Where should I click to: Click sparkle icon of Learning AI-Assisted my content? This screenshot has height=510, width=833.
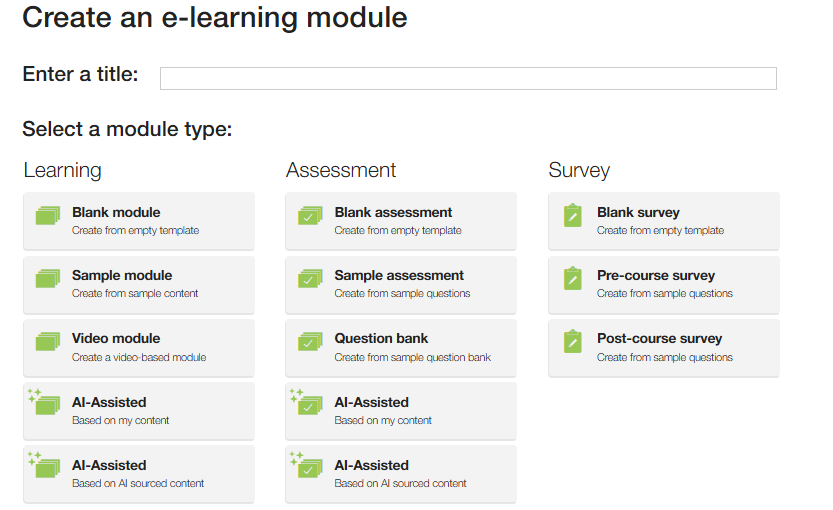pyautogui.click(x=35, y=394)
